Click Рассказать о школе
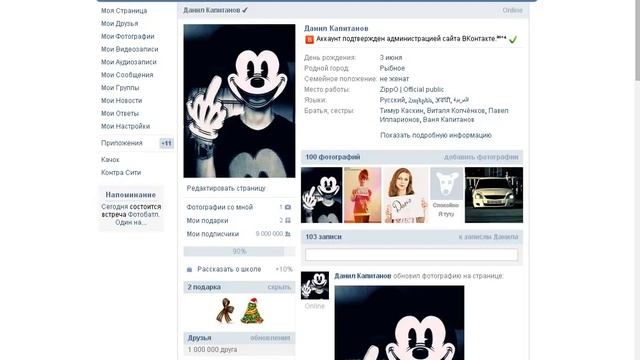Viewport: 640px width, 360px height. (x=229, y=269)
